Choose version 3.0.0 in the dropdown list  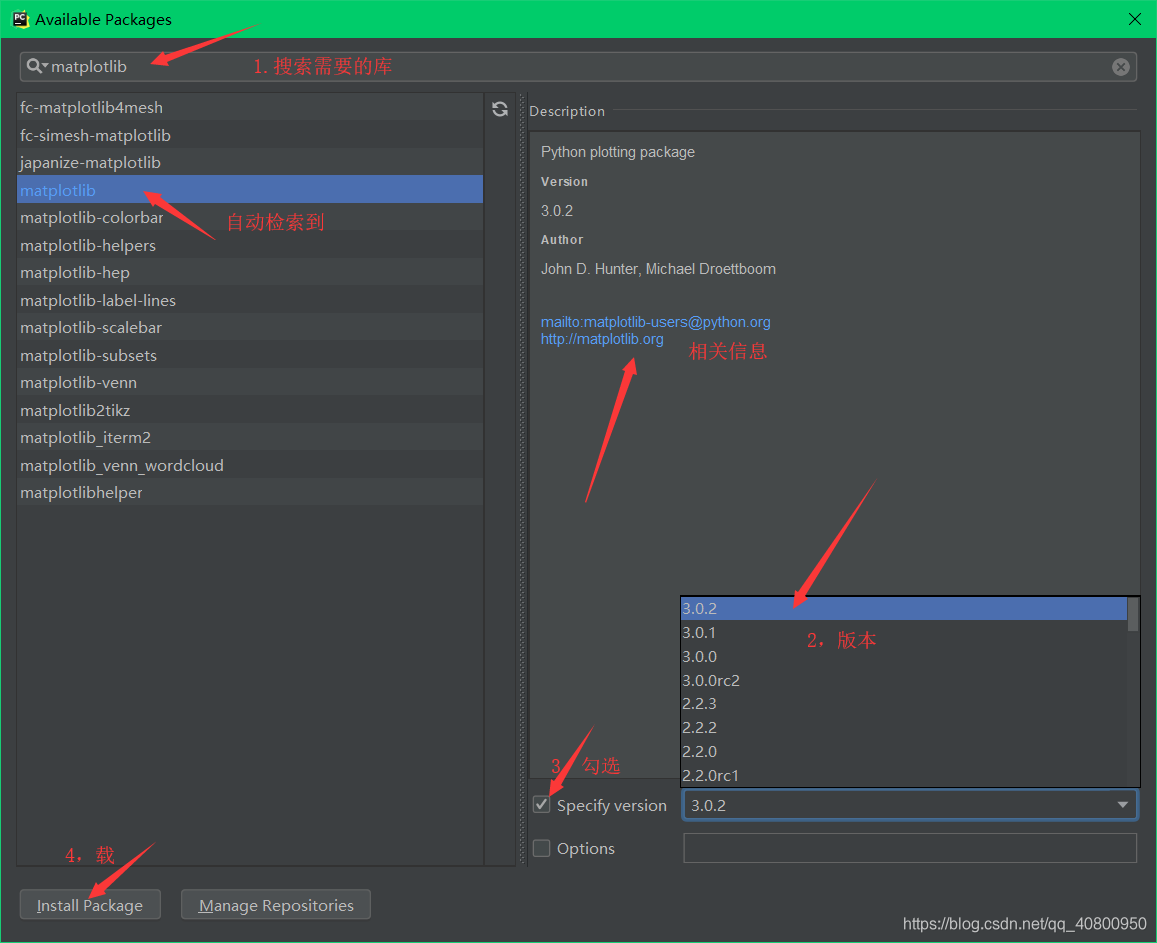904,657
